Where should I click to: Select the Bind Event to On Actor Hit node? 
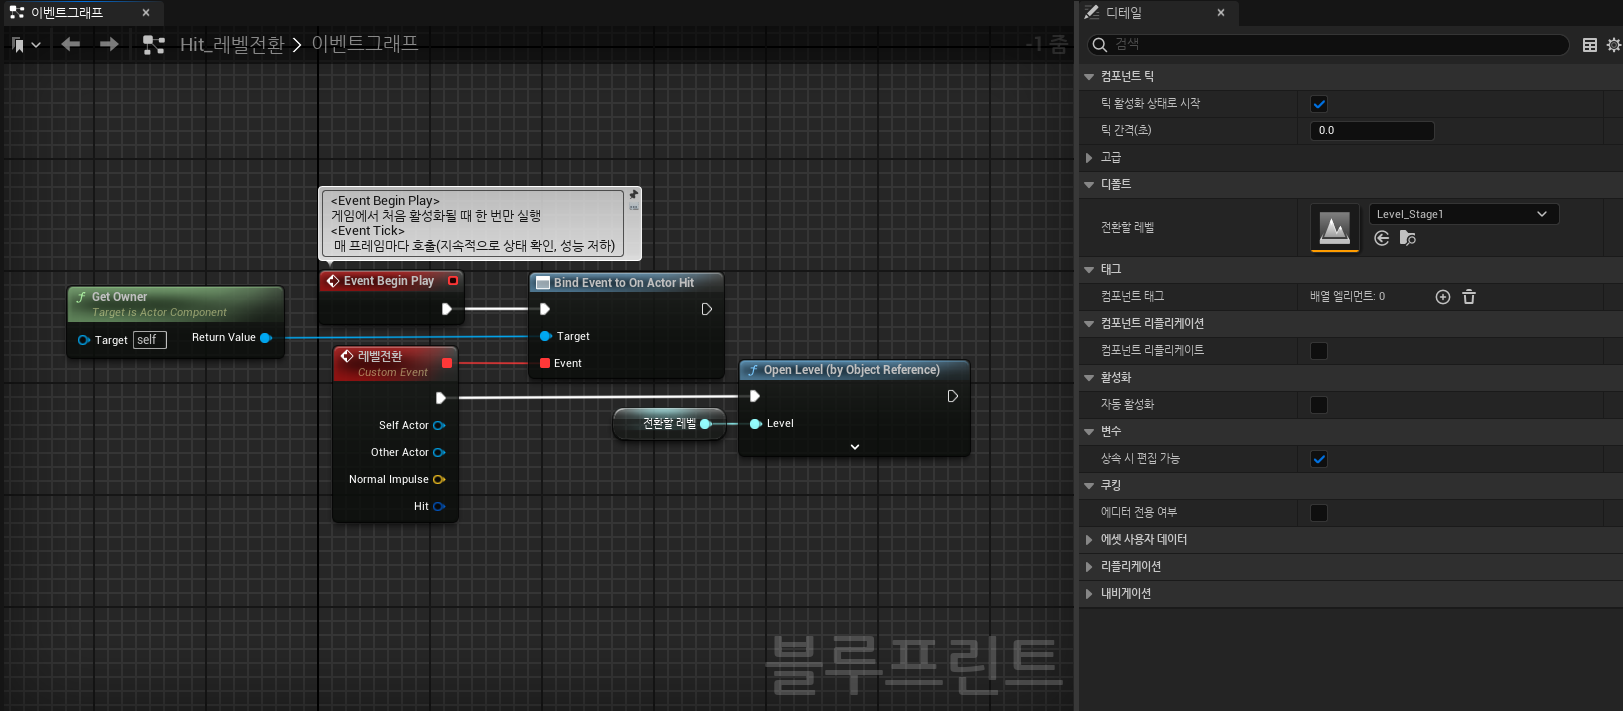coord(624,283)
